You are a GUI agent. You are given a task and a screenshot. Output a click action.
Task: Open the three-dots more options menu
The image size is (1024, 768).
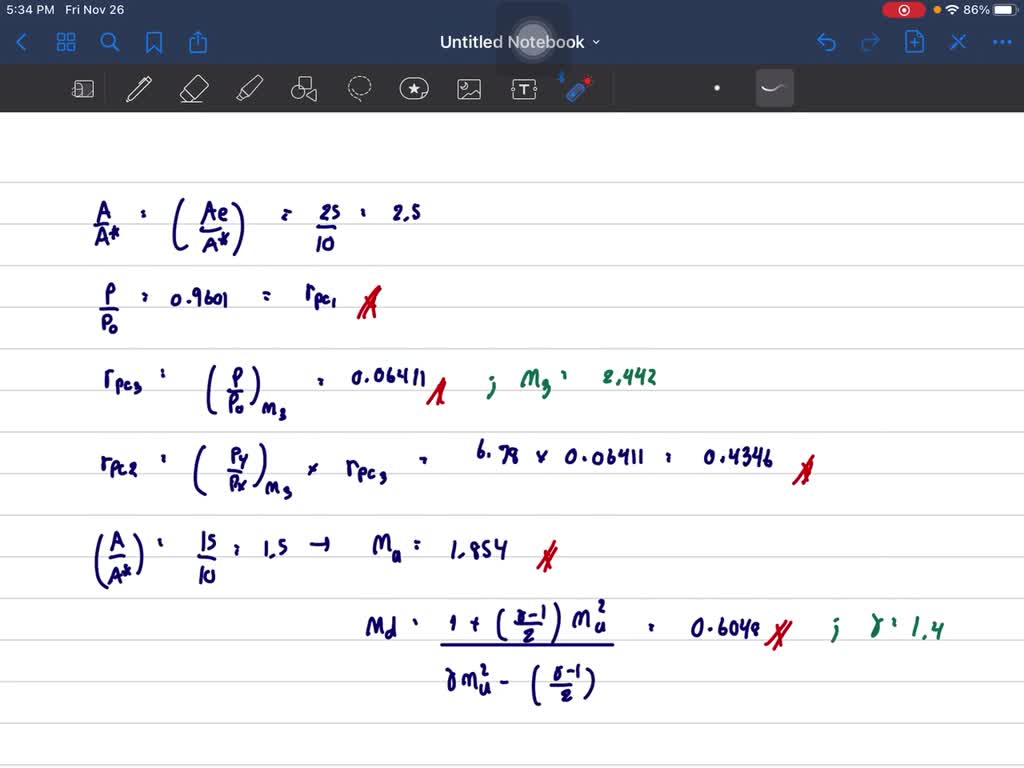(x=1001, y=42)
